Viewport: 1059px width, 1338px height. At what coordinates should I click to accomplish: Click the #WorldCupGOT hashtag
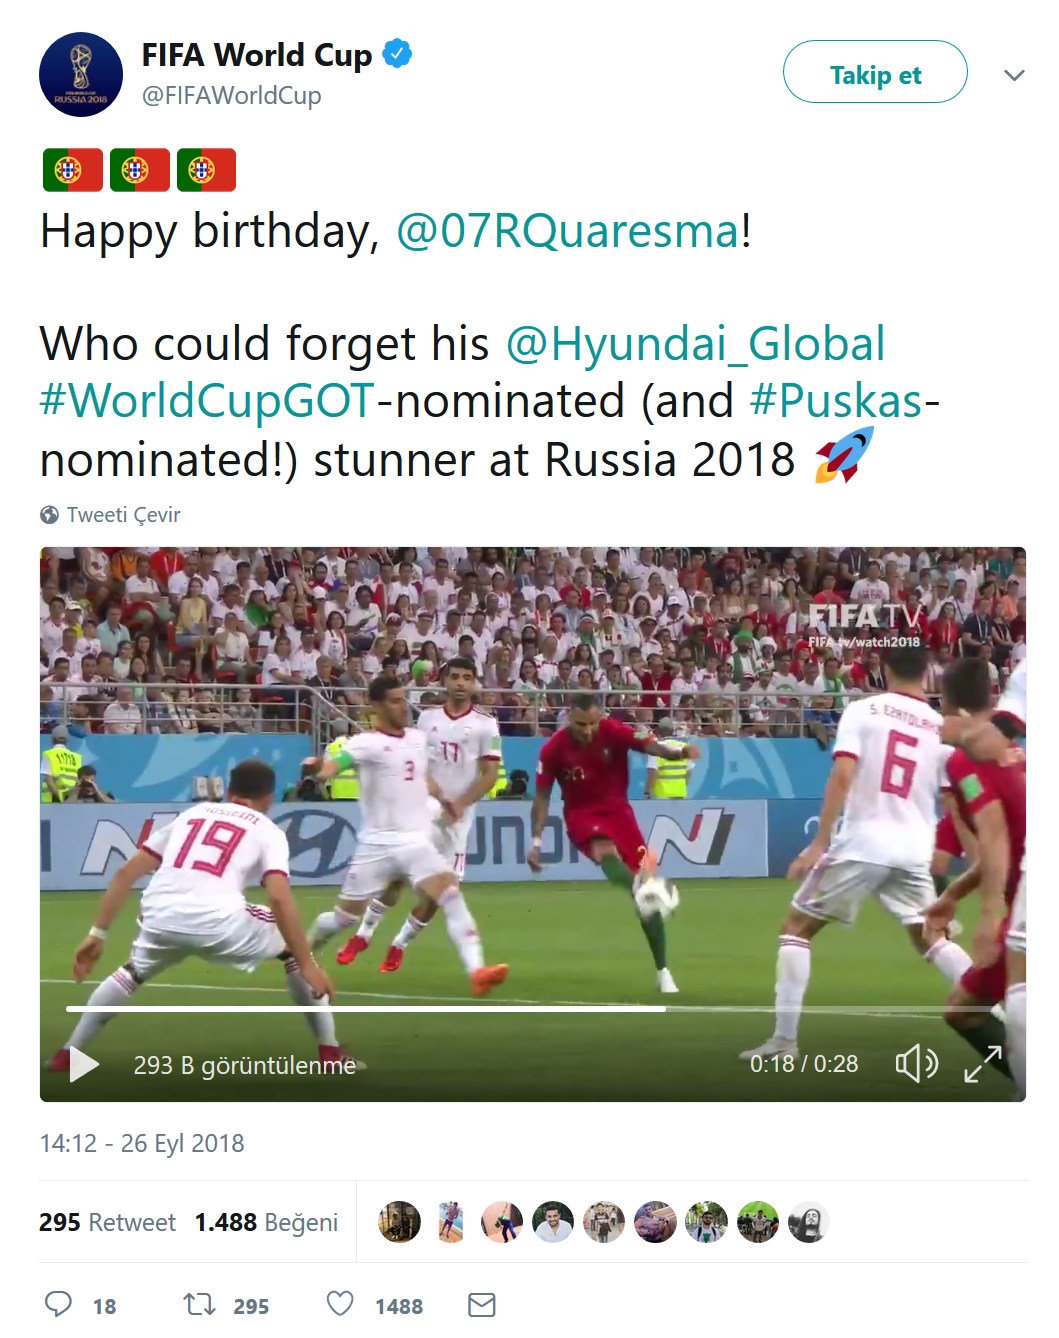(207, 402)
